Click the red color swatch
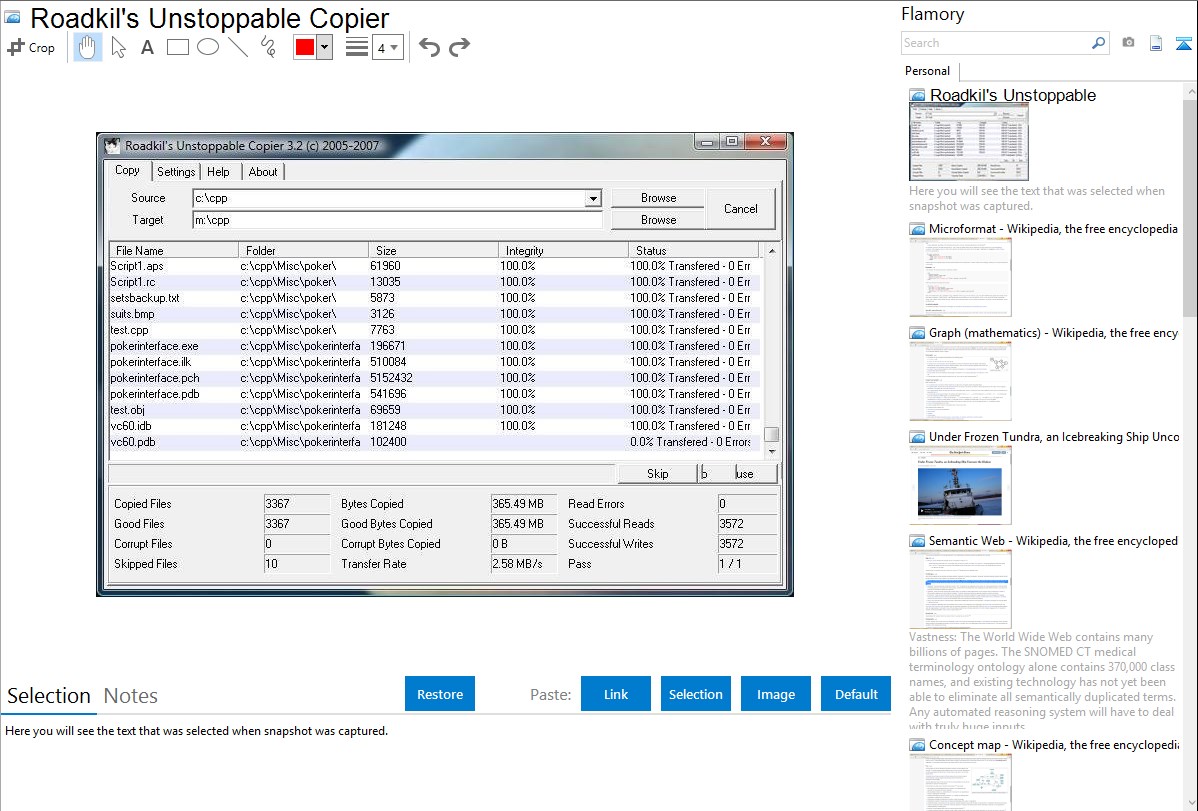This screenshot has height=811, width=1198. pyautogui.click(x=305, y=47)
